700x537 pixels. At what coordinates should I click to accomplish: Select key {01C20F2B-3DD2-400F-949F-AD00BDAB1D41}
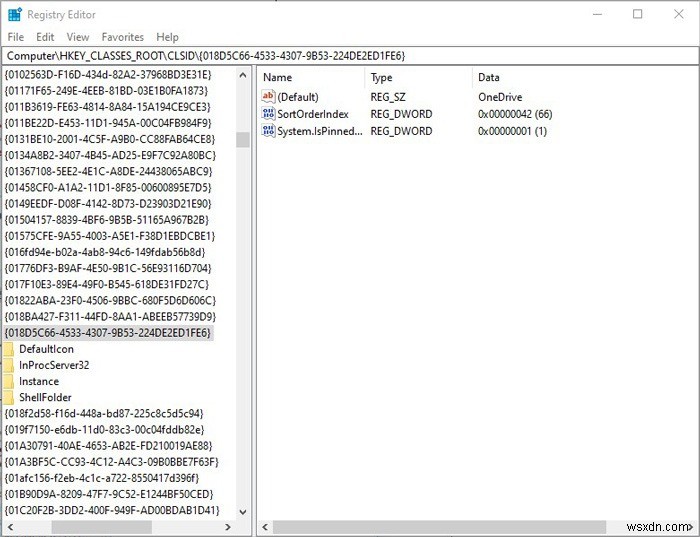pos(112,510)
